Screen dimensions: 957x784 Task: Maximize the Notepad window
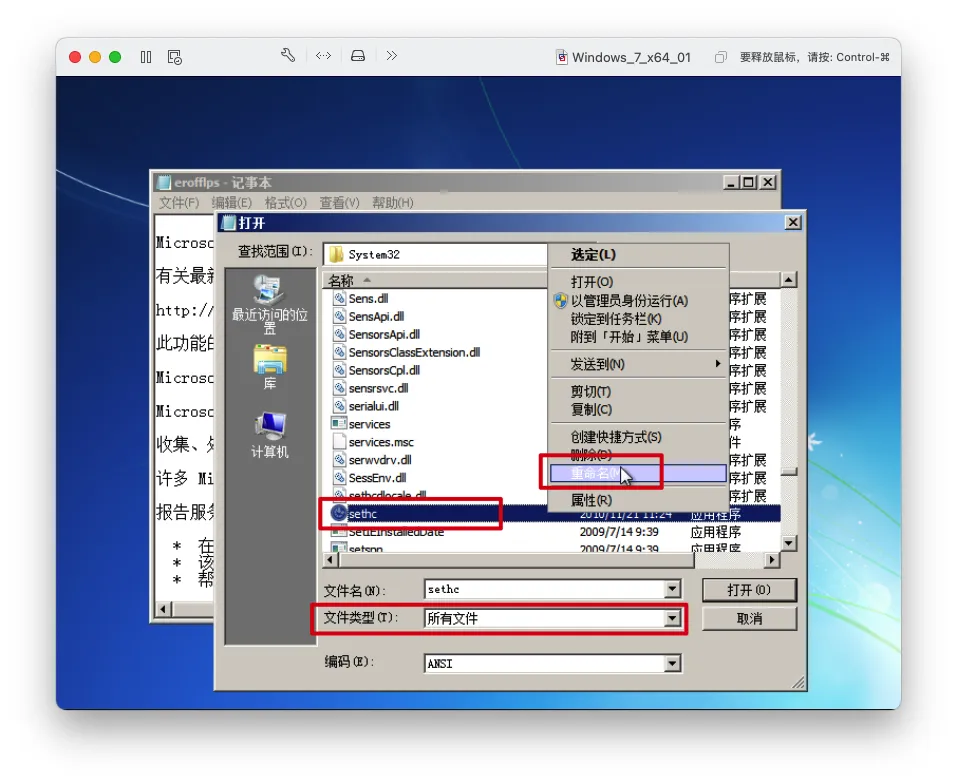click(x=749, y=182)
